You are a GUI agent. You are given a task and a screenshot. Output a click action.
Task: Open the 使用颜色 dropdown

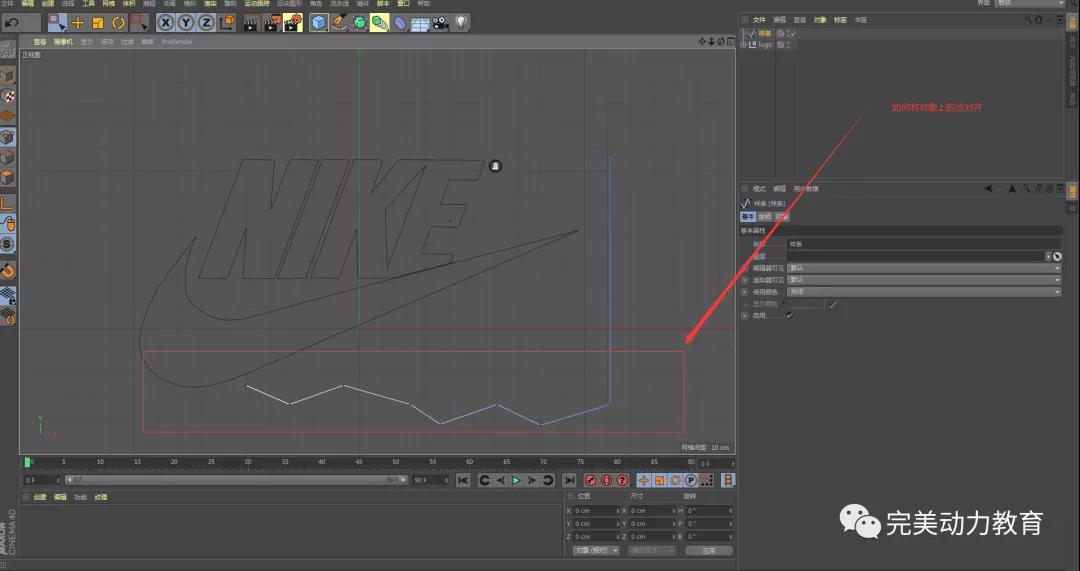coord(924,292)
